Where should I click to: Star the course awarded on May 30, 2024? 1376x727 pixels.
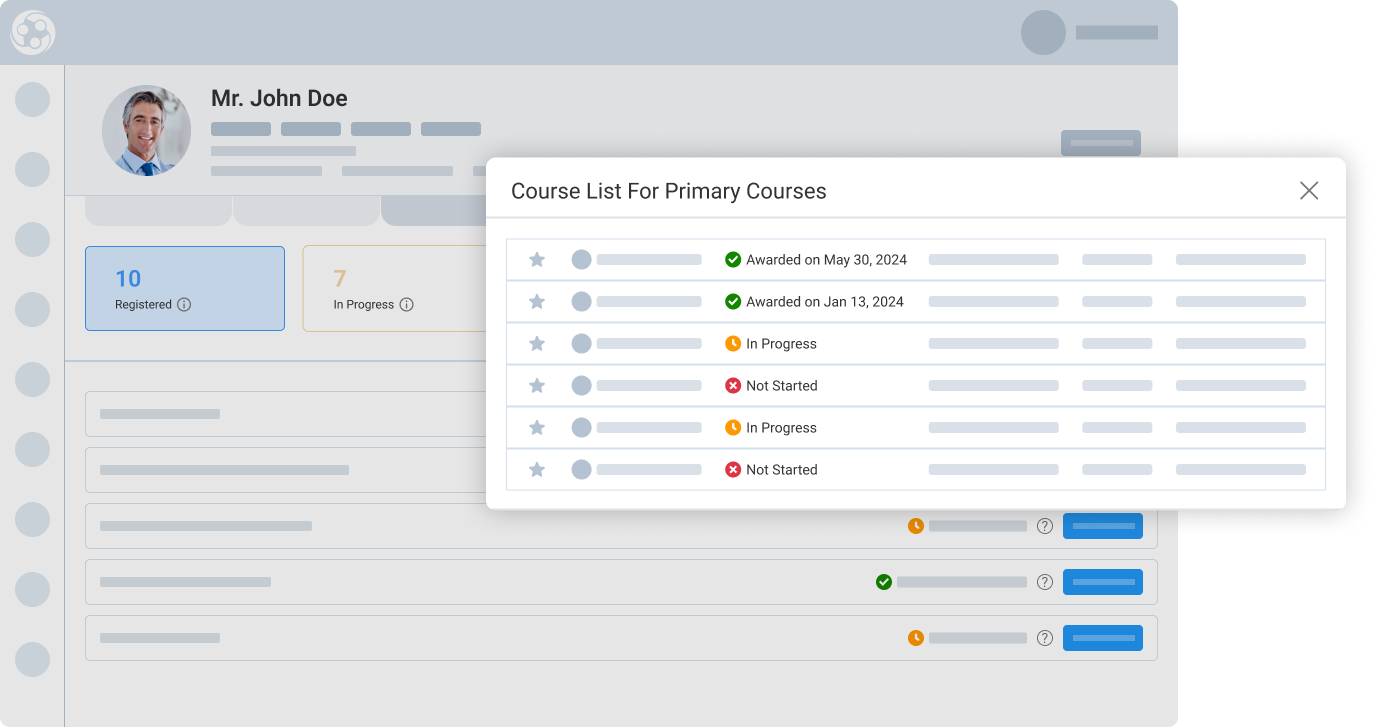pos(537,260)
